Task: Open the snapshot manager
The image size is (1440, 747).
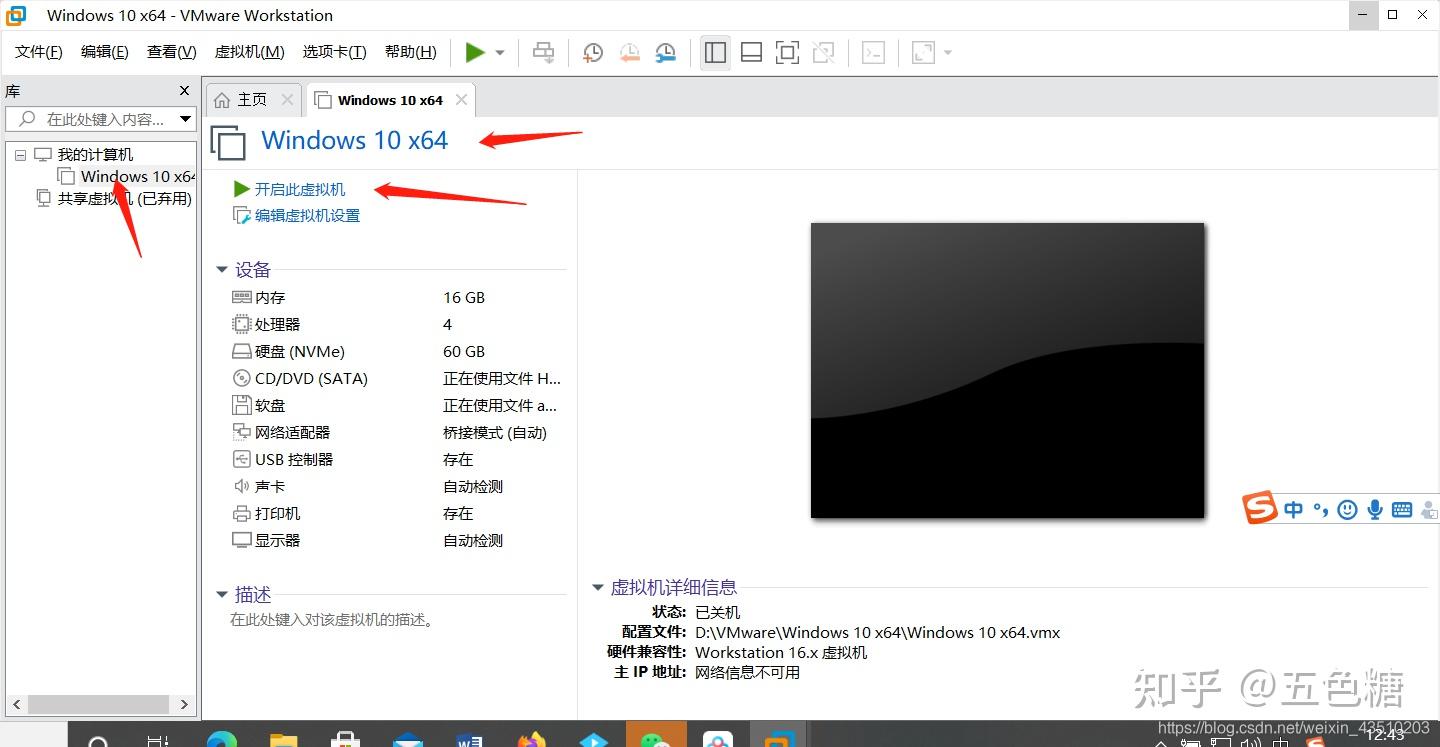Action: tap(665, 52)
